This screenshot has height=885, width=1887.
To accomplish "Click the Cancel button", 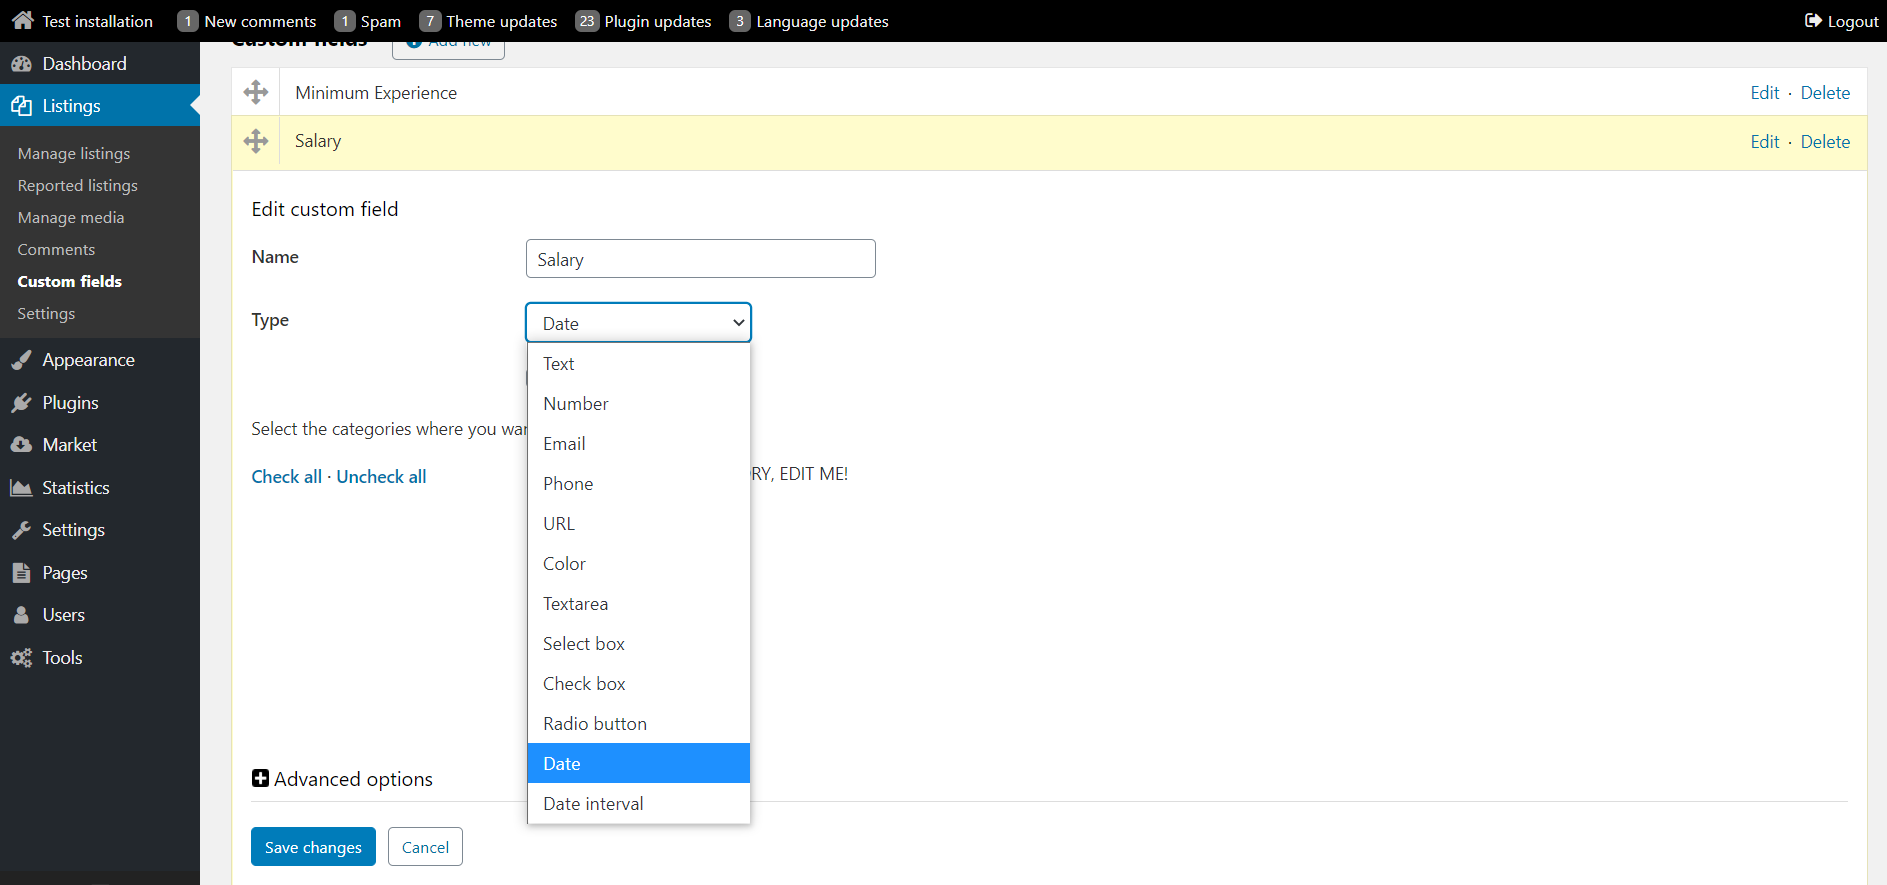I will pyautogui.click(x=425, y=847).
